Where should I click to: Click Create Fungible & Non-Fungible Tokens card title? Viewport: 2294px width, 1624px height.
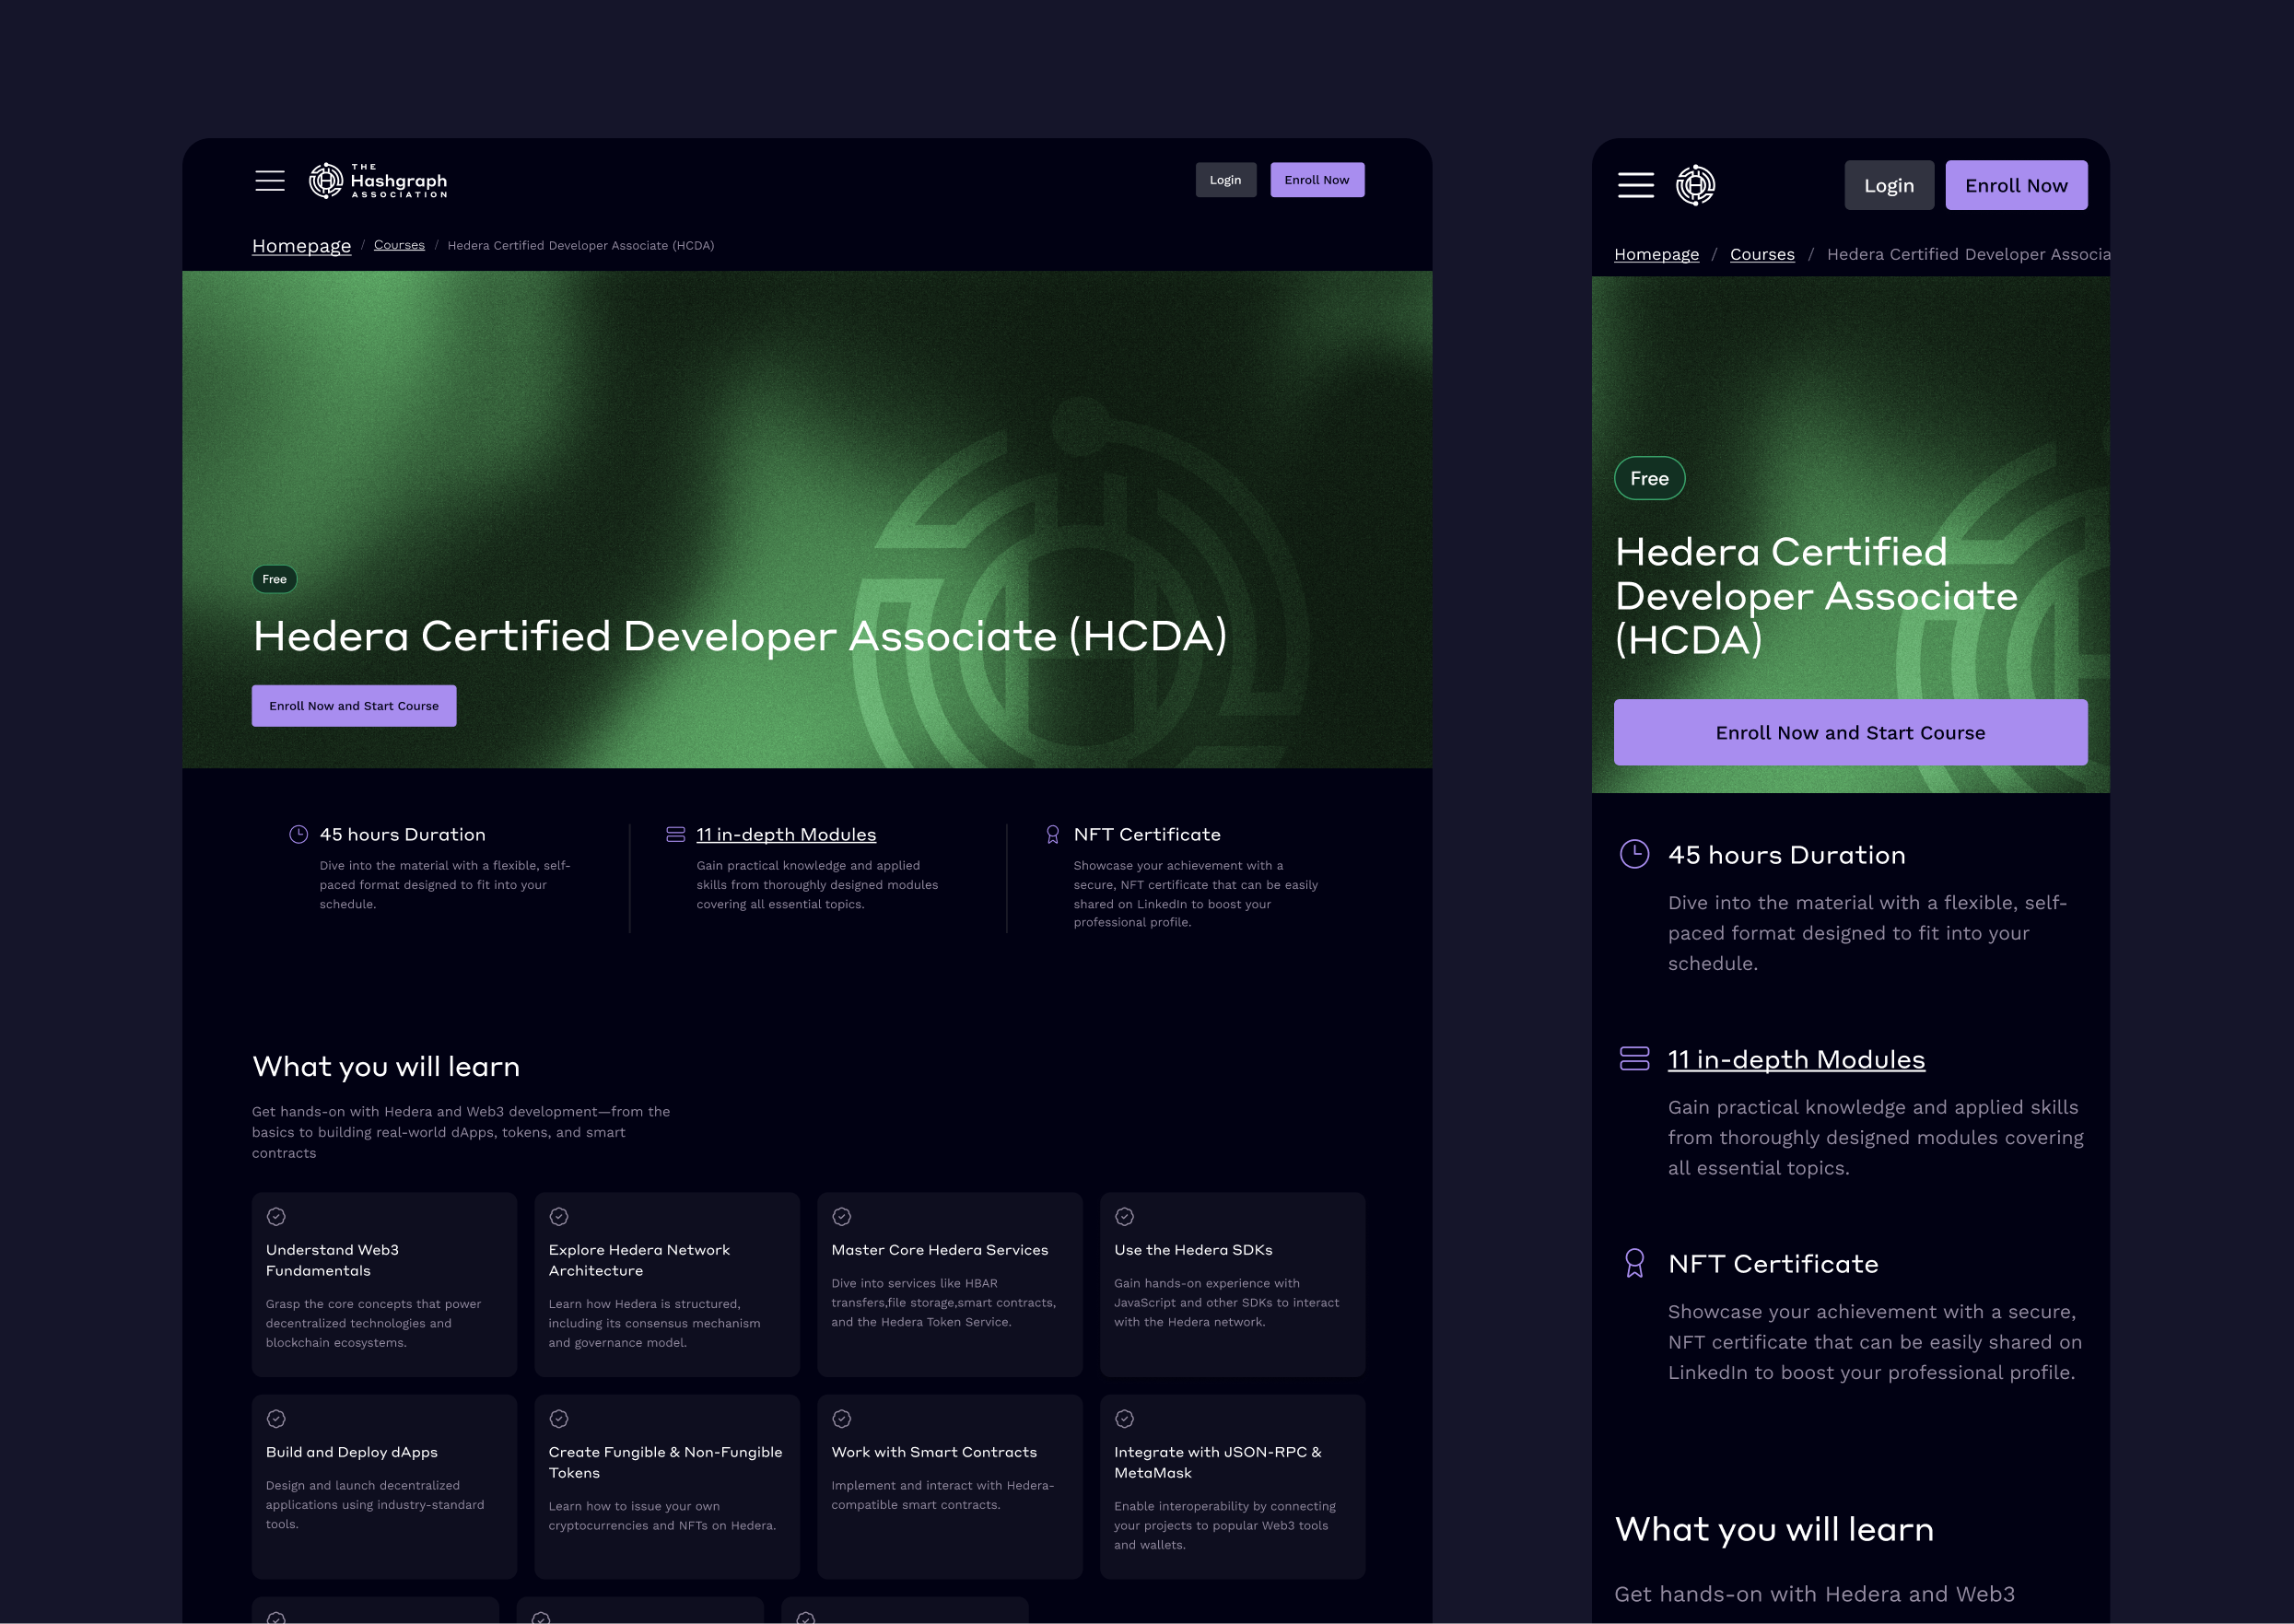click(x=665, y=1462)
